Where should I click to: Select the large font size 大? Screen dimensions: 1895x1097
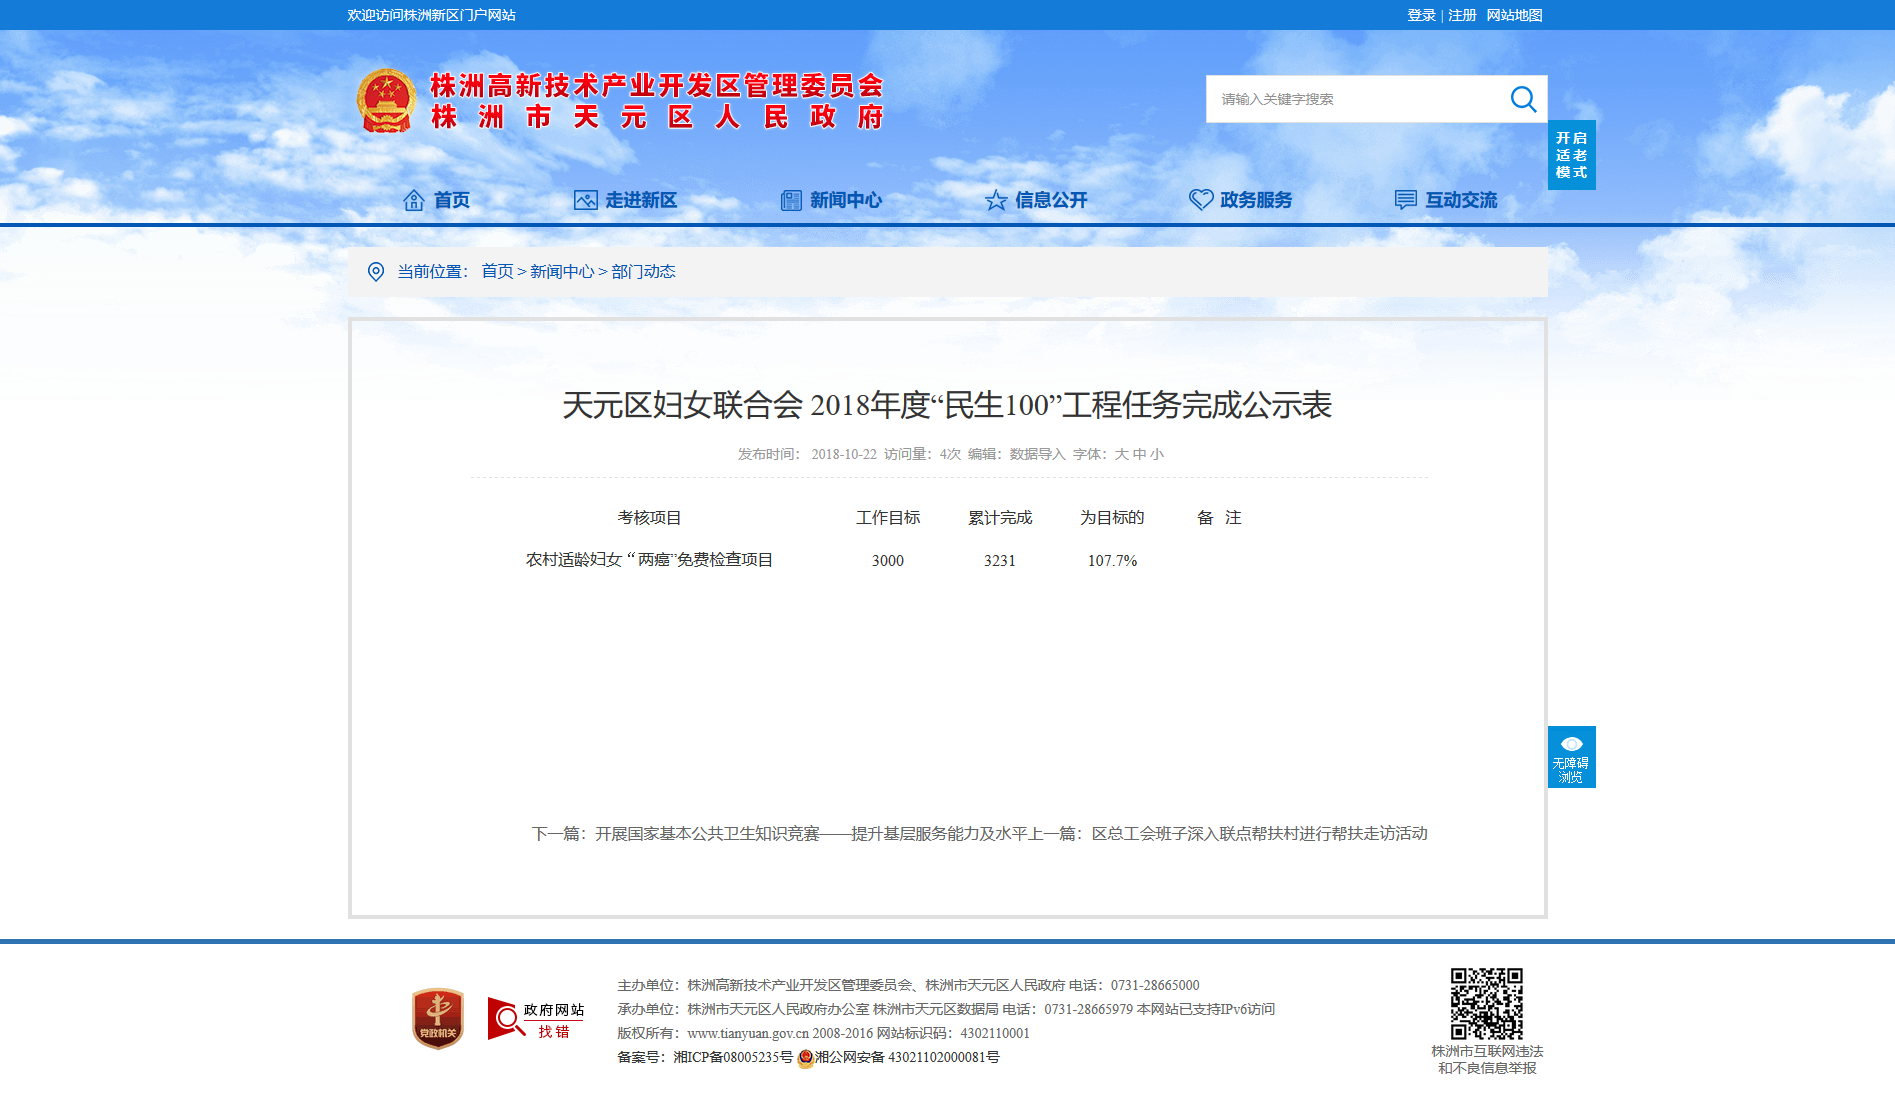(1121, 454)
